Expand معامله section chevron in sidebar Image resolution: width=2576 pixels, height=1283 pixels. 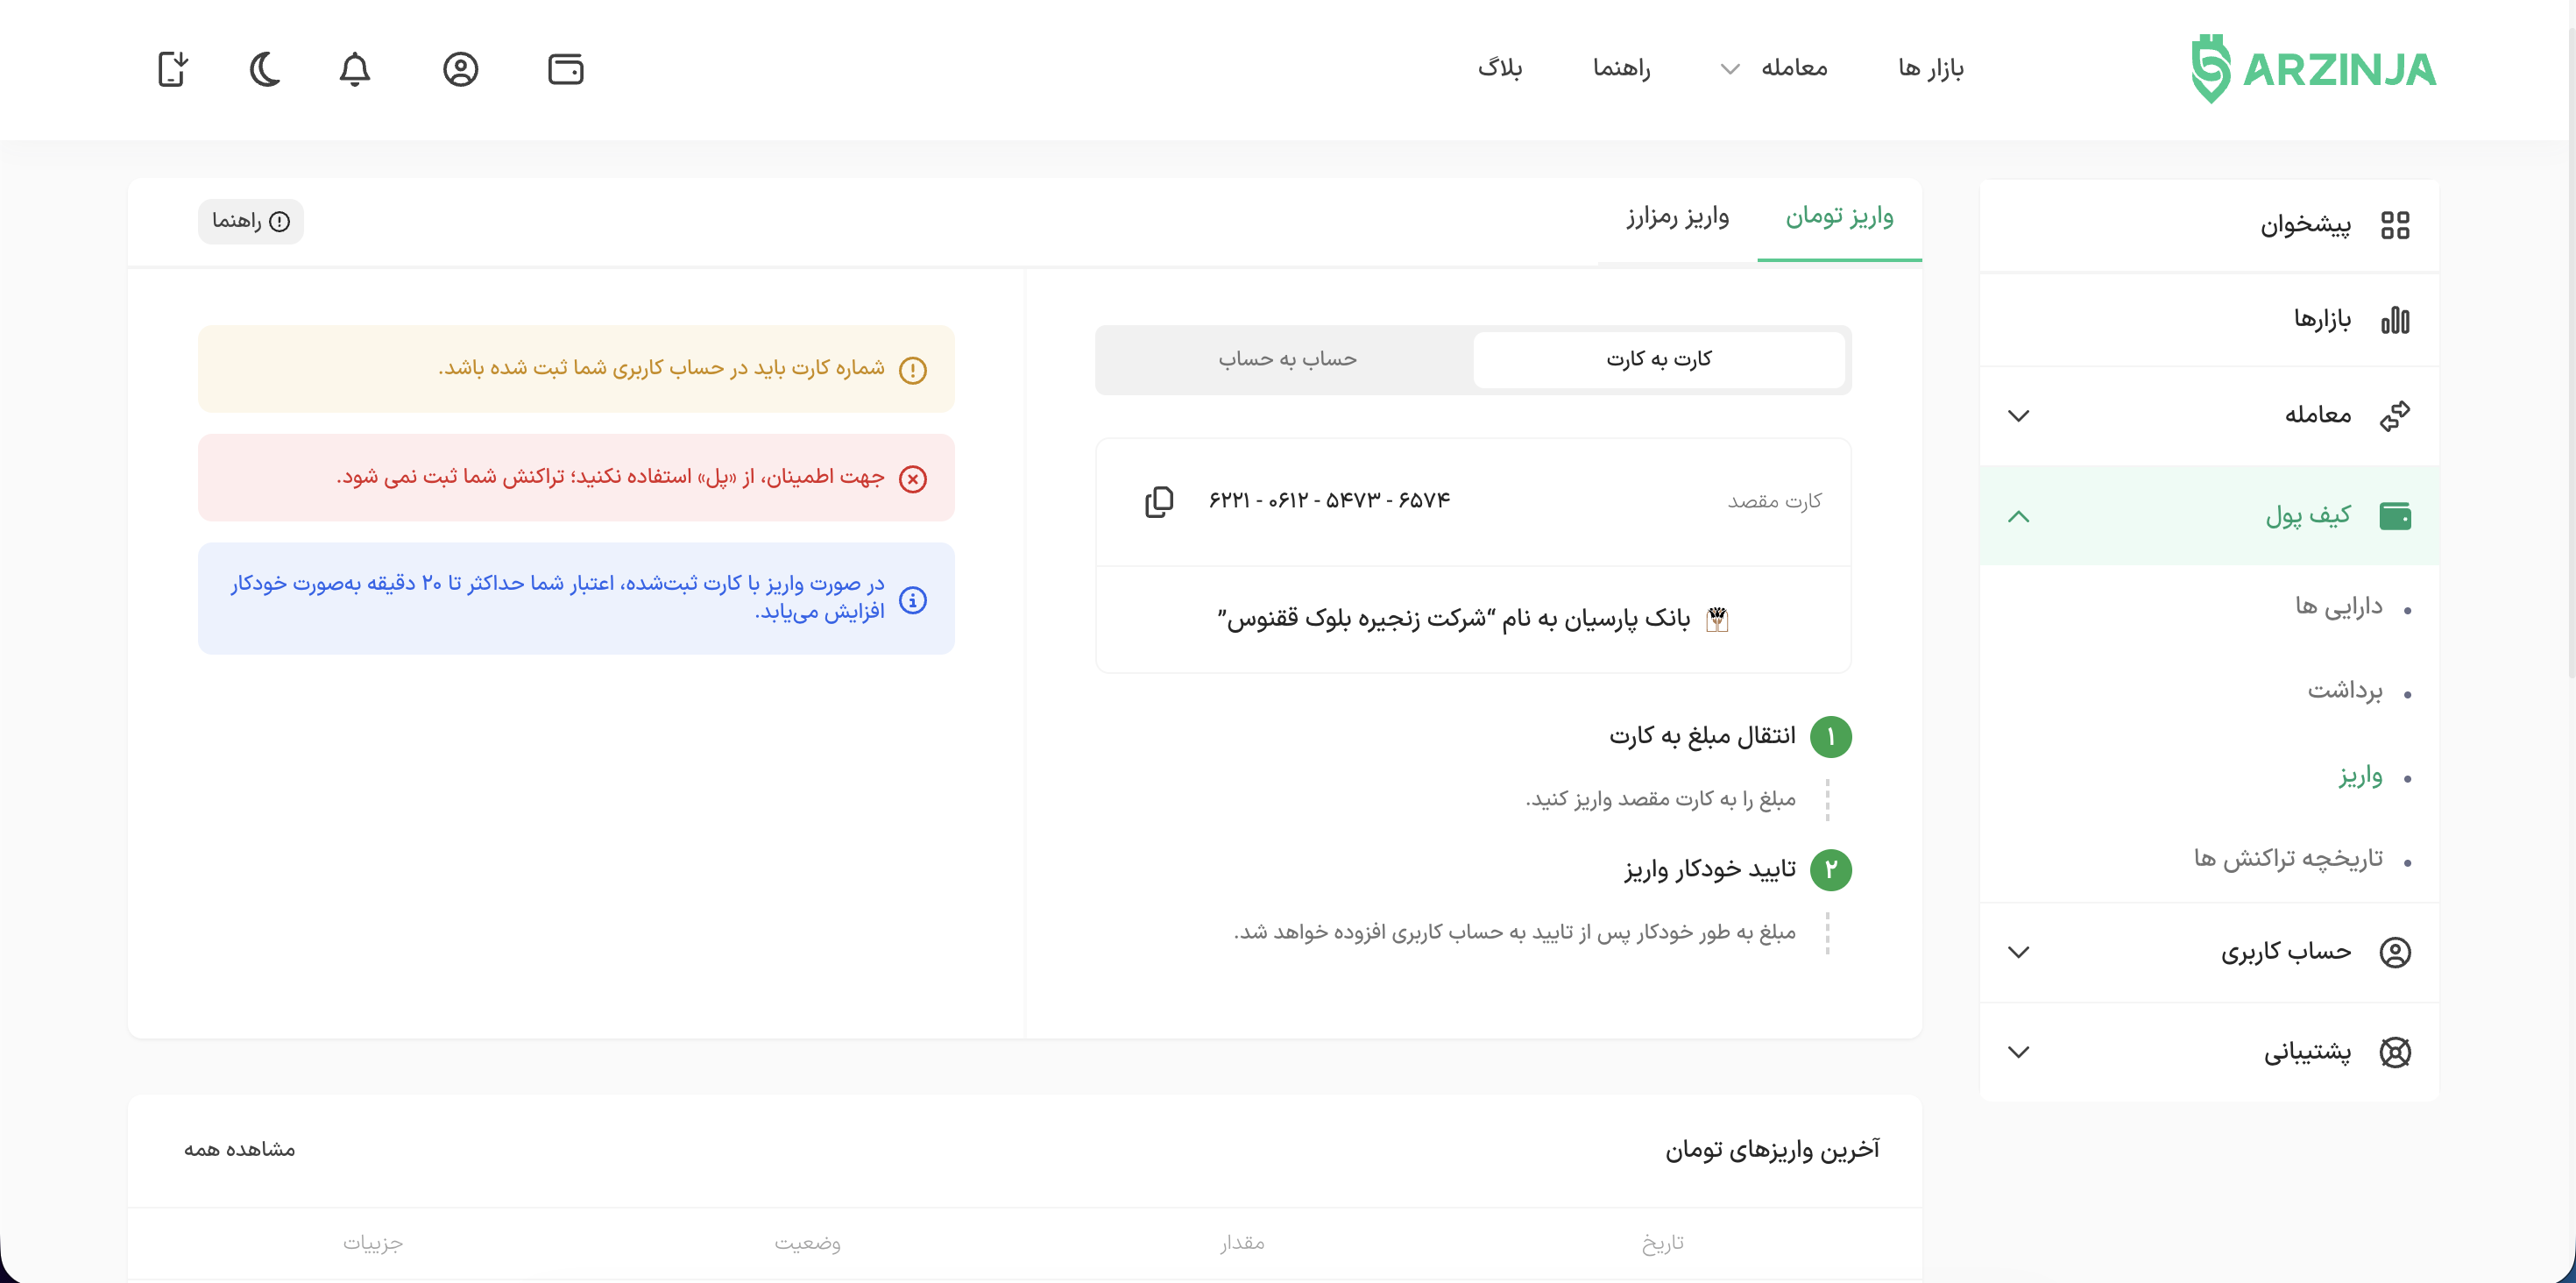coord(2019,416)
